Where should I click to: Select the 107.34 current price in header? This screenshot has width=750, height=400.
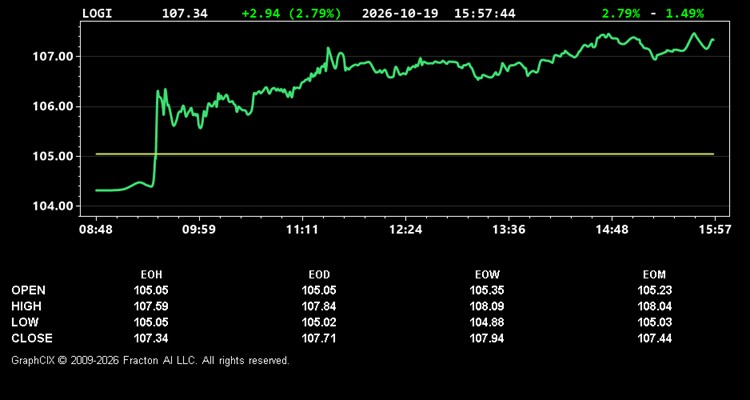coord(185,13)
